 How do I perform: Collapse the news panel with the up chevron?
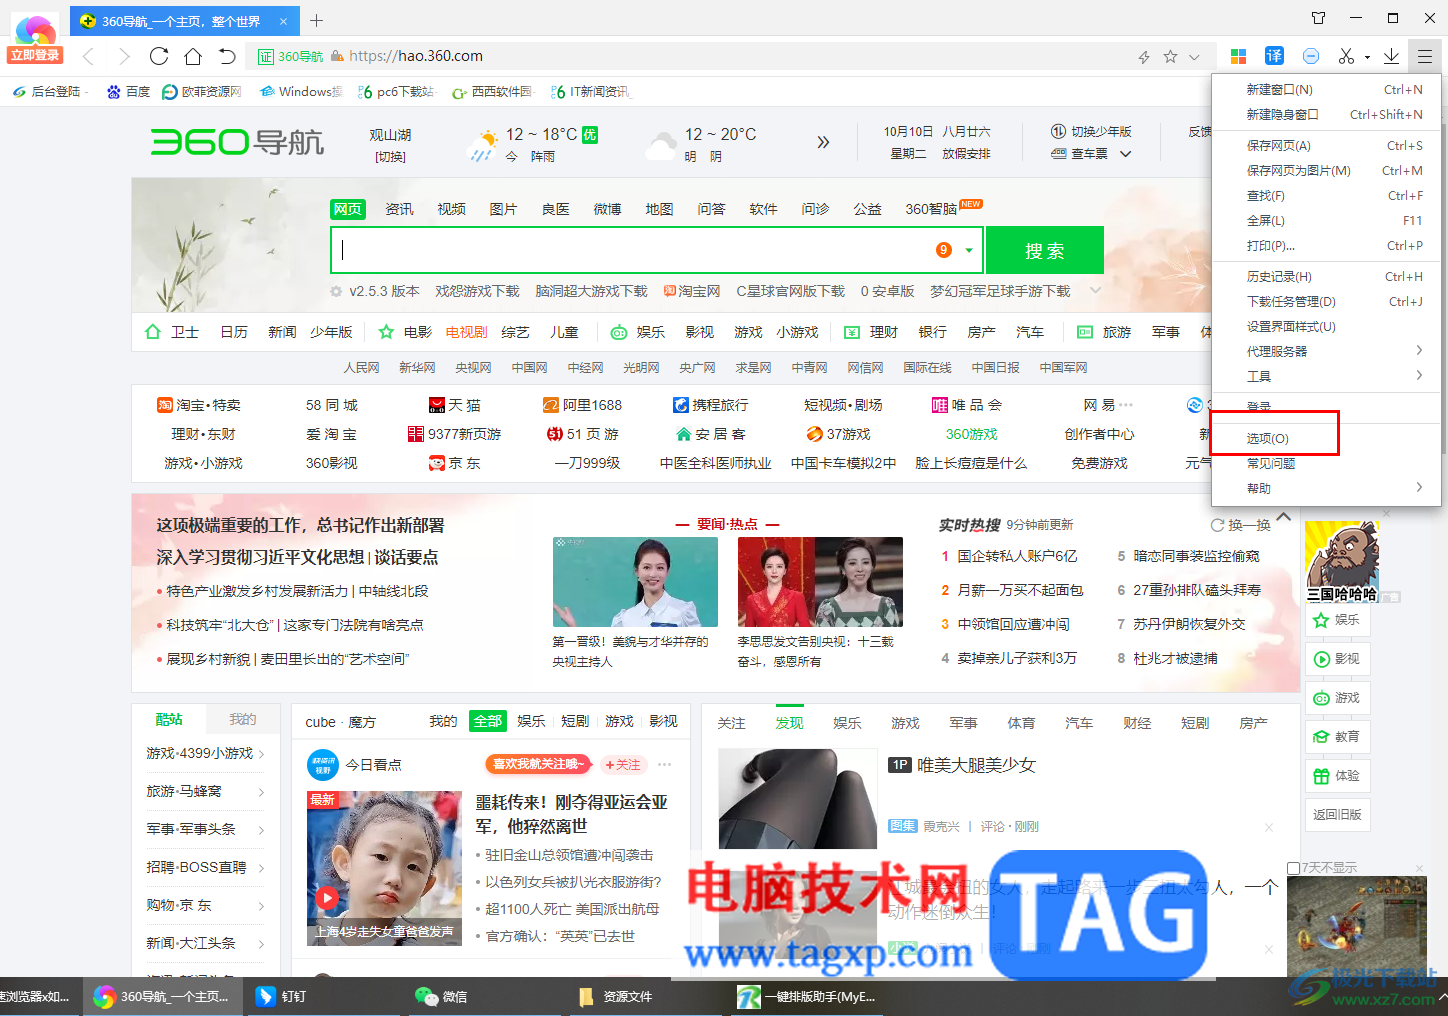1283,518
